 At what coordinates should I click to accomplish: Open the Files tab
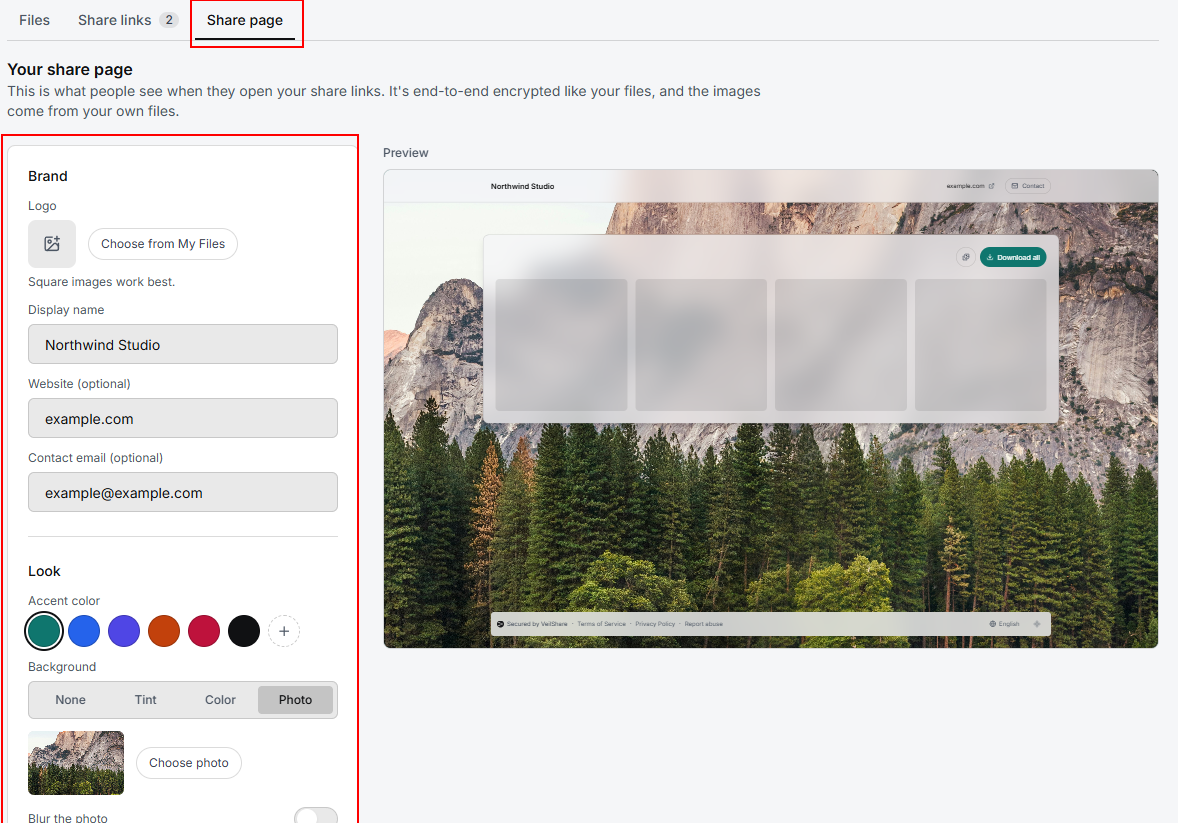coord(35,20)
